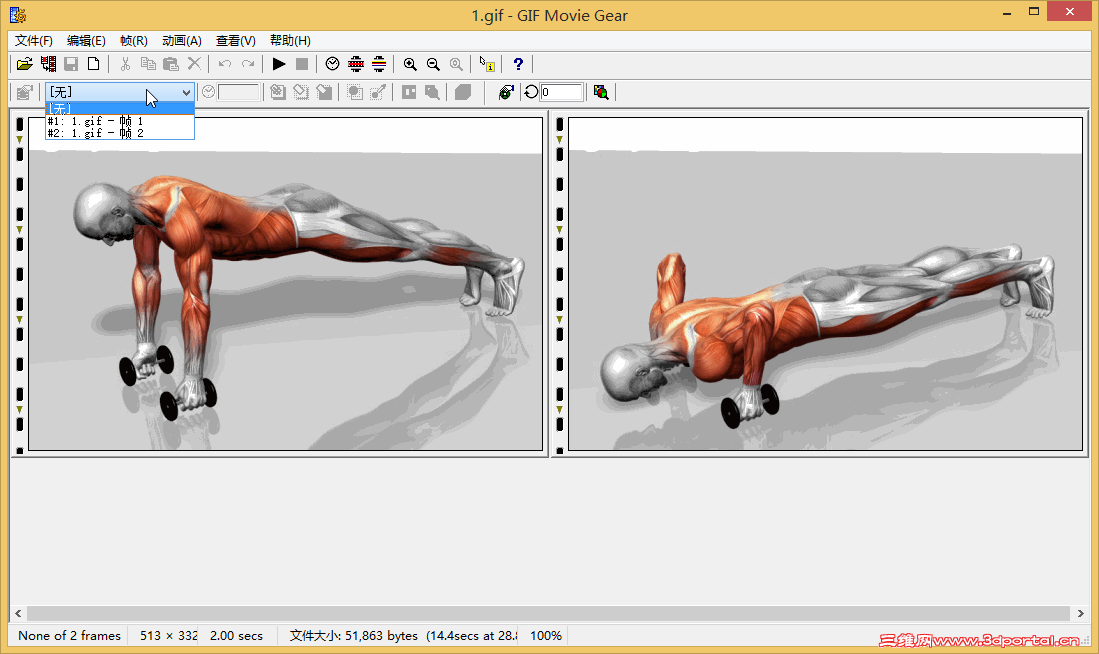Click the eyedropper transparency icon

(x=378, y=93)
